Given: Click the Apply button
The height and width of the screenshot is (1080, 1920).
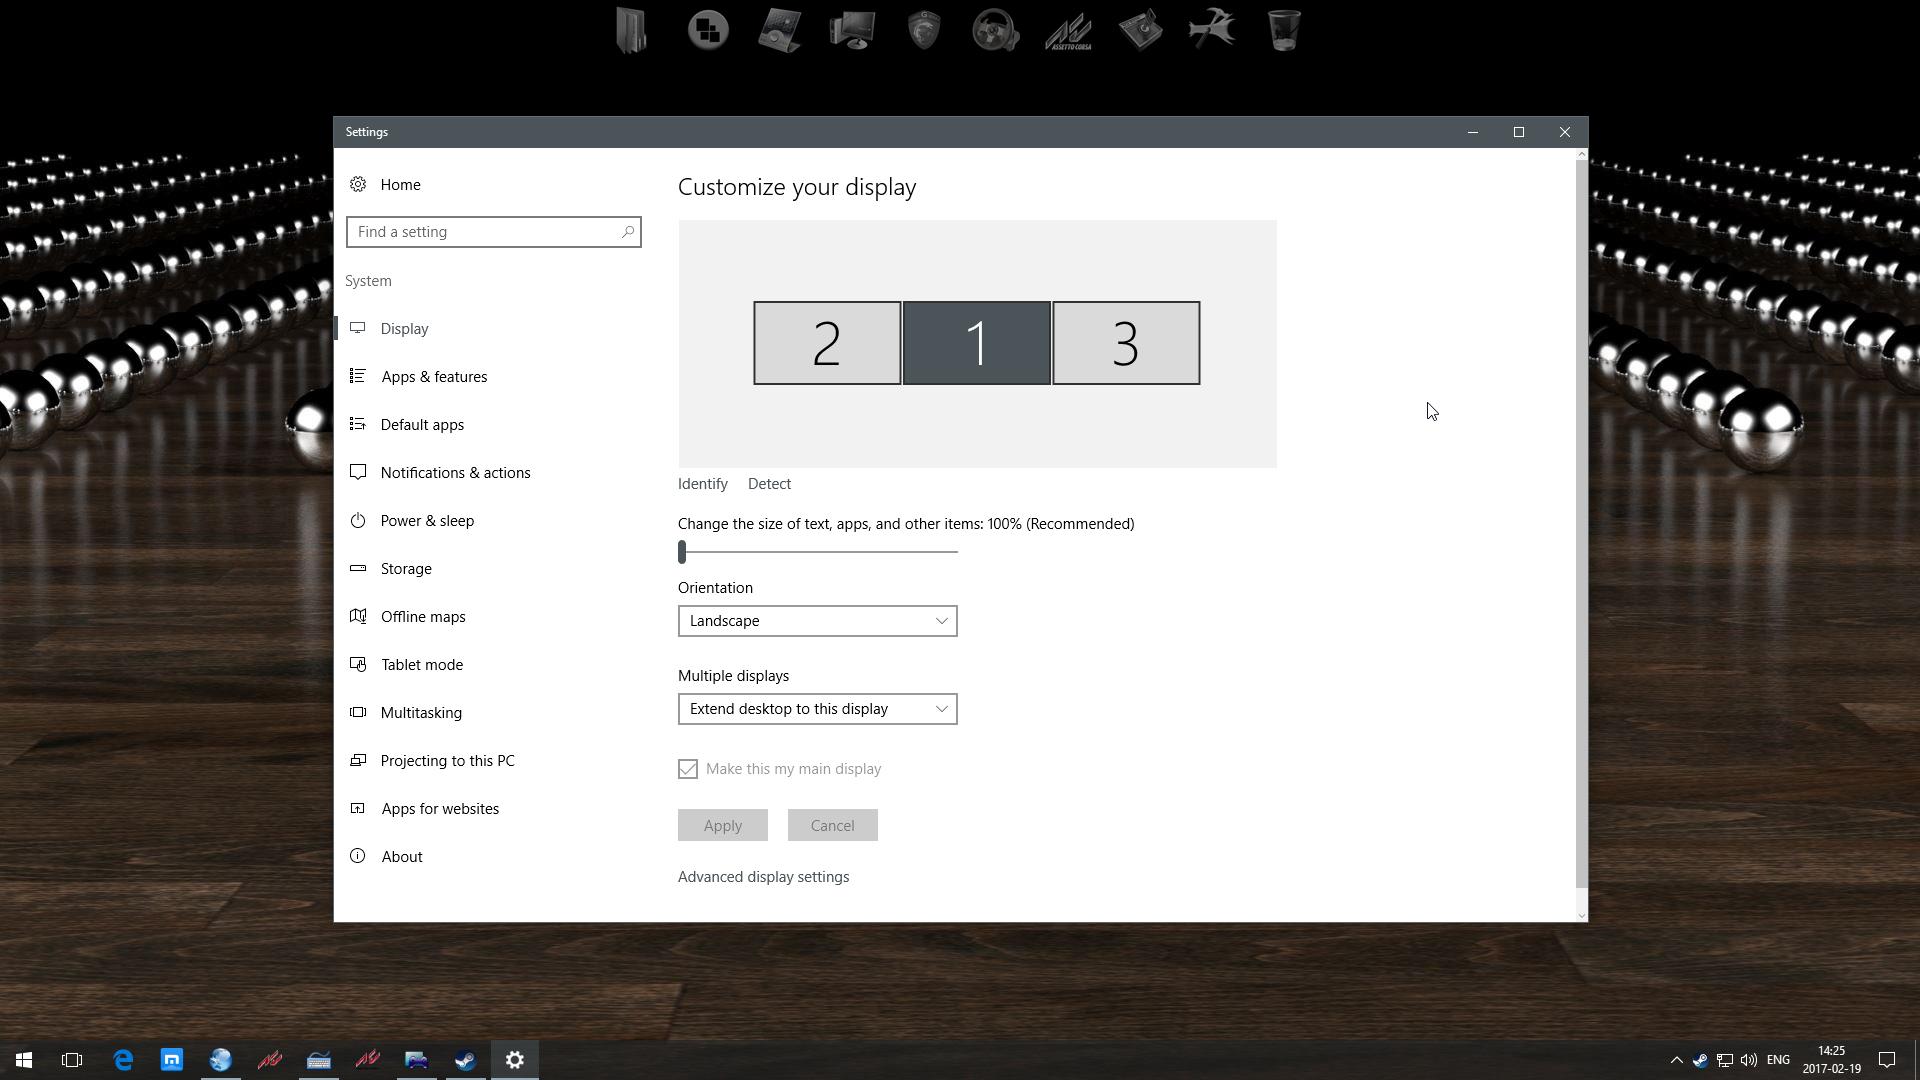Looking at the screenshot, I should click(722, 825).
